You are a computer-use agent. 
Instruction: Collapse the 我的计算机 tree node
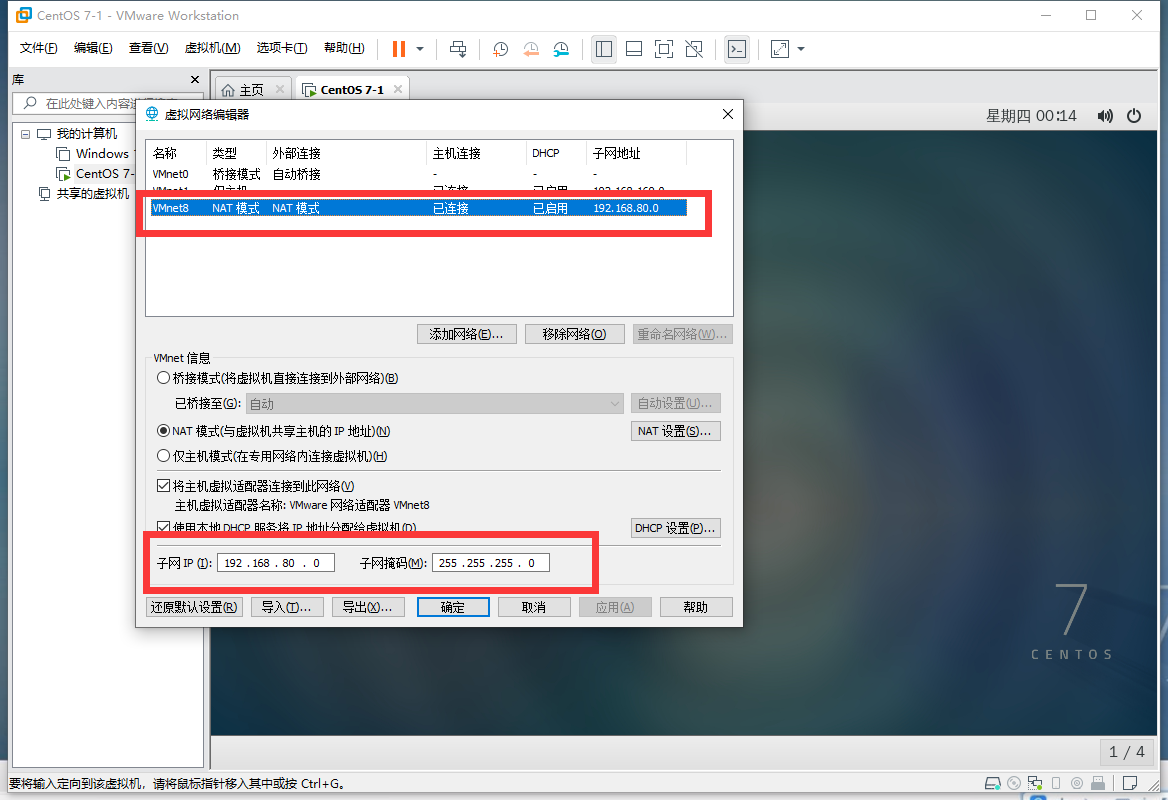[x=25, y=134]
